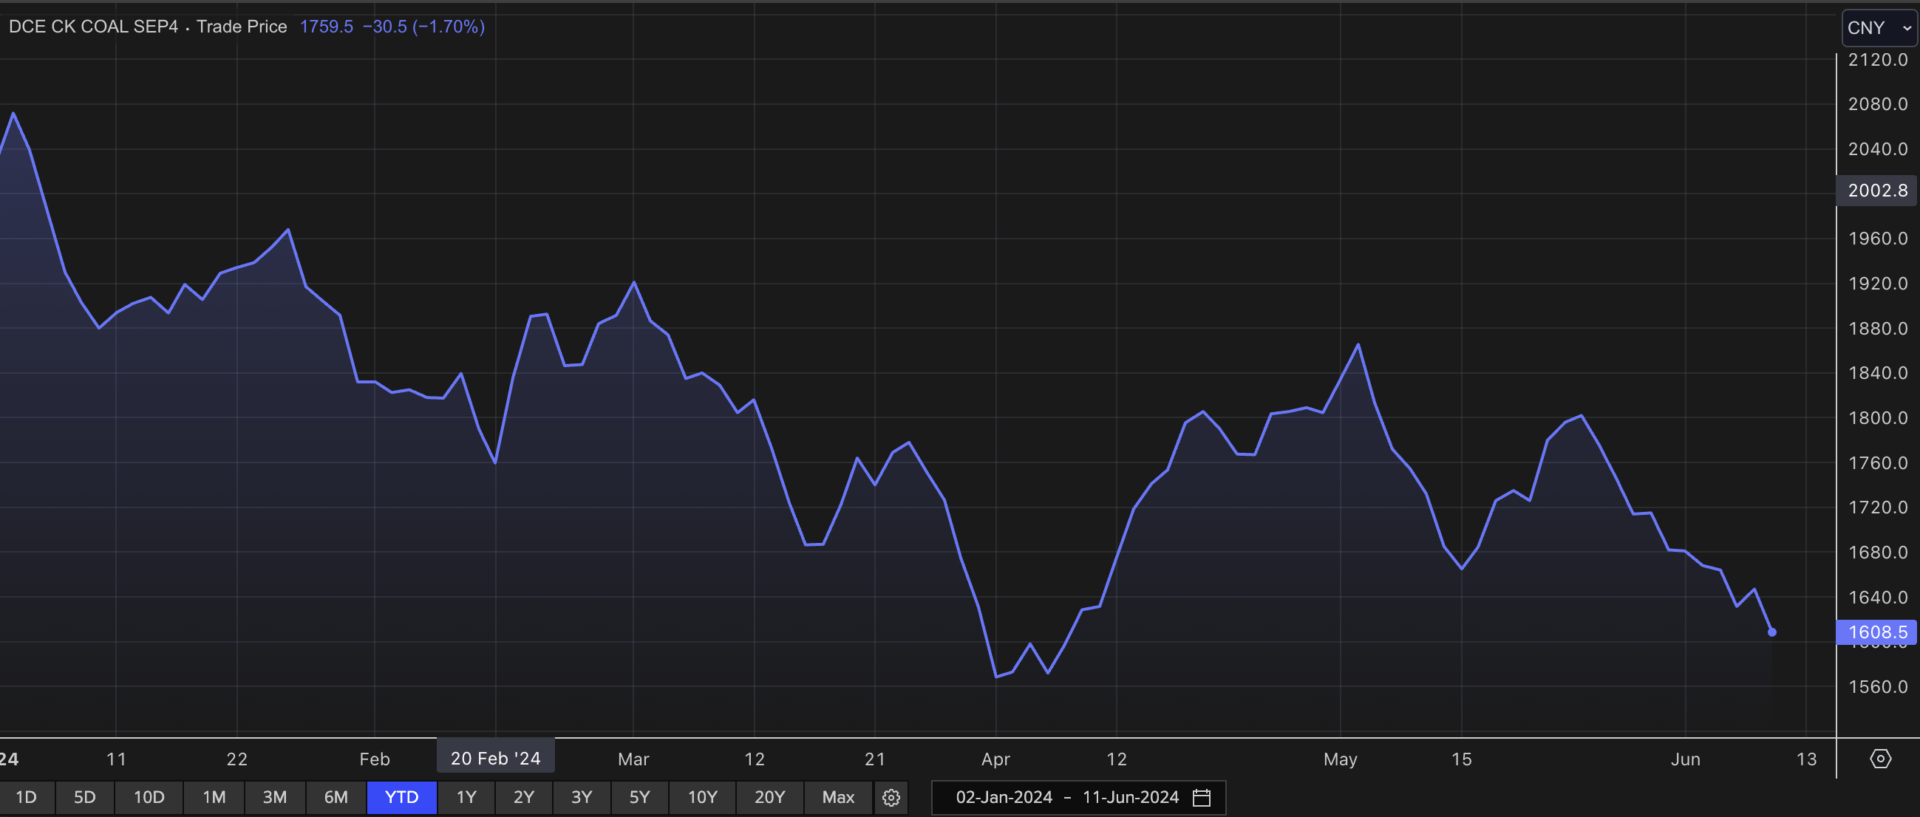Select the 2Y time range
Viewport: 1920px width, 817px height.
pos(524,798)
